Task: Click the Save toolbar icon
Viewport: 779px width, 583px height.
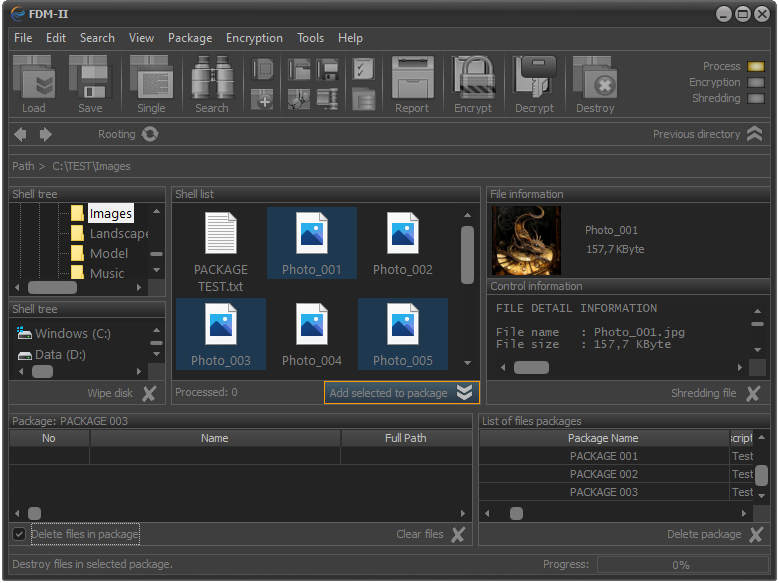Action: (x=90, y=77)
